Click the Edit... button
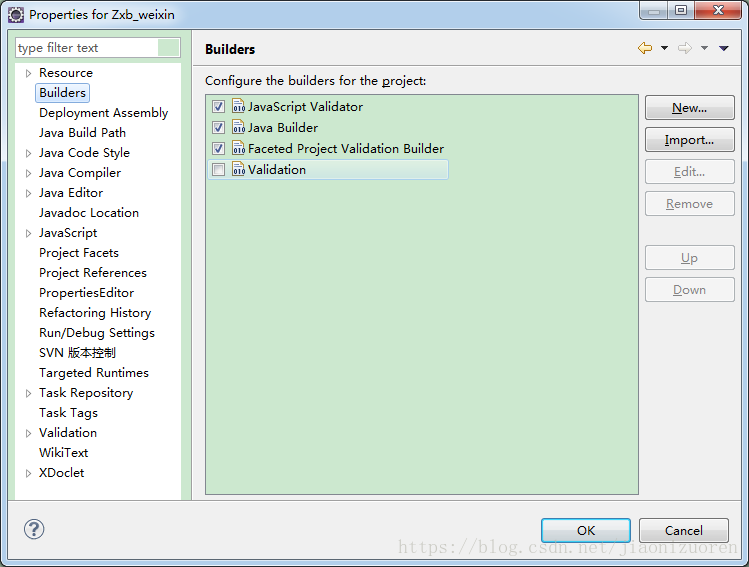749x567 pixels. [689, 171]
